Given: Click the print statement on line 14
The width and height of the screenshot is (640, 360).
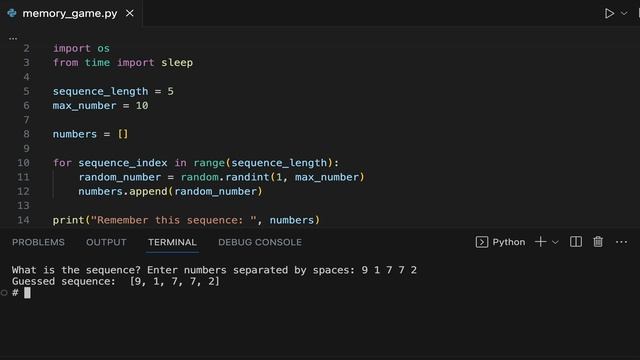Looking at the screenshot, I should point(186,220).
